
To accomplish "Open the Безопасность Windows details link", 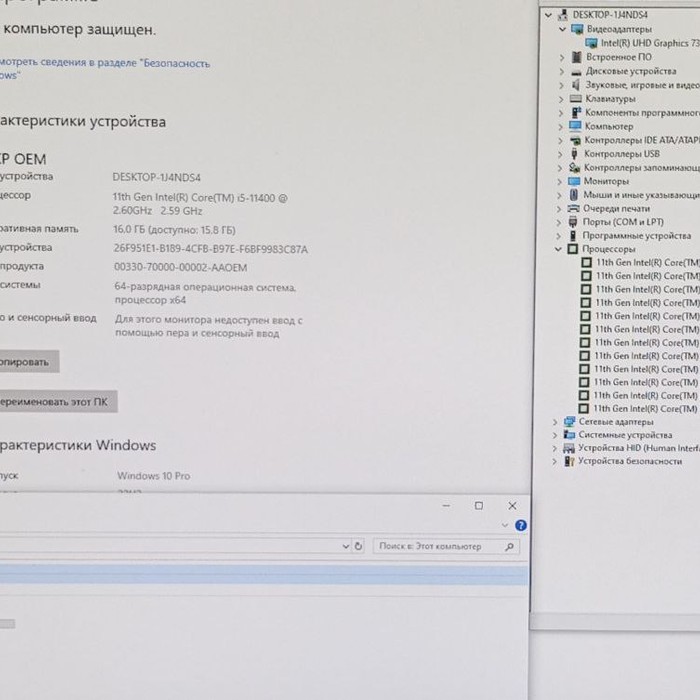I will (104, 68).
